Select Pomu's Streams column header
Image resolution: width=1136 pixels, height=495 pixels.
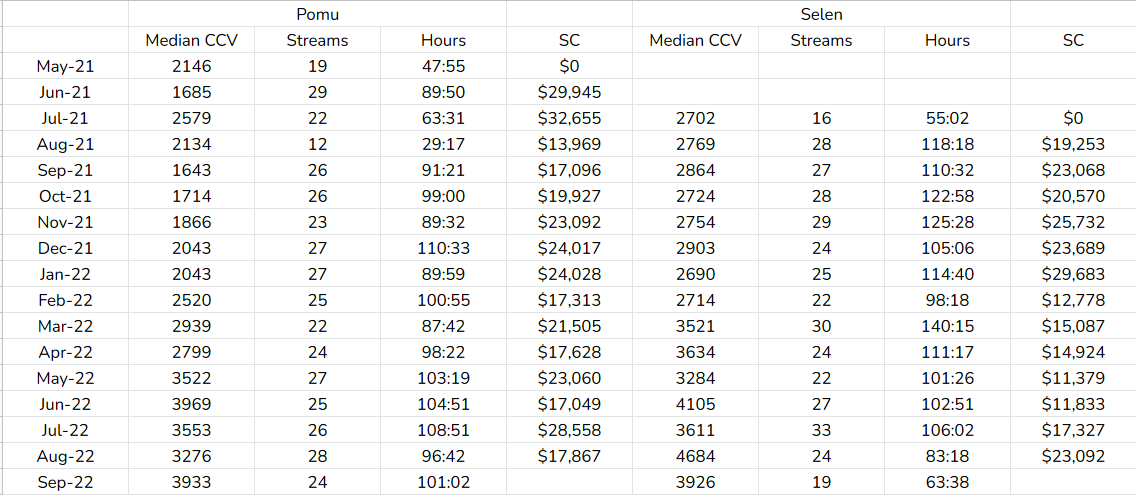point(317,41)
